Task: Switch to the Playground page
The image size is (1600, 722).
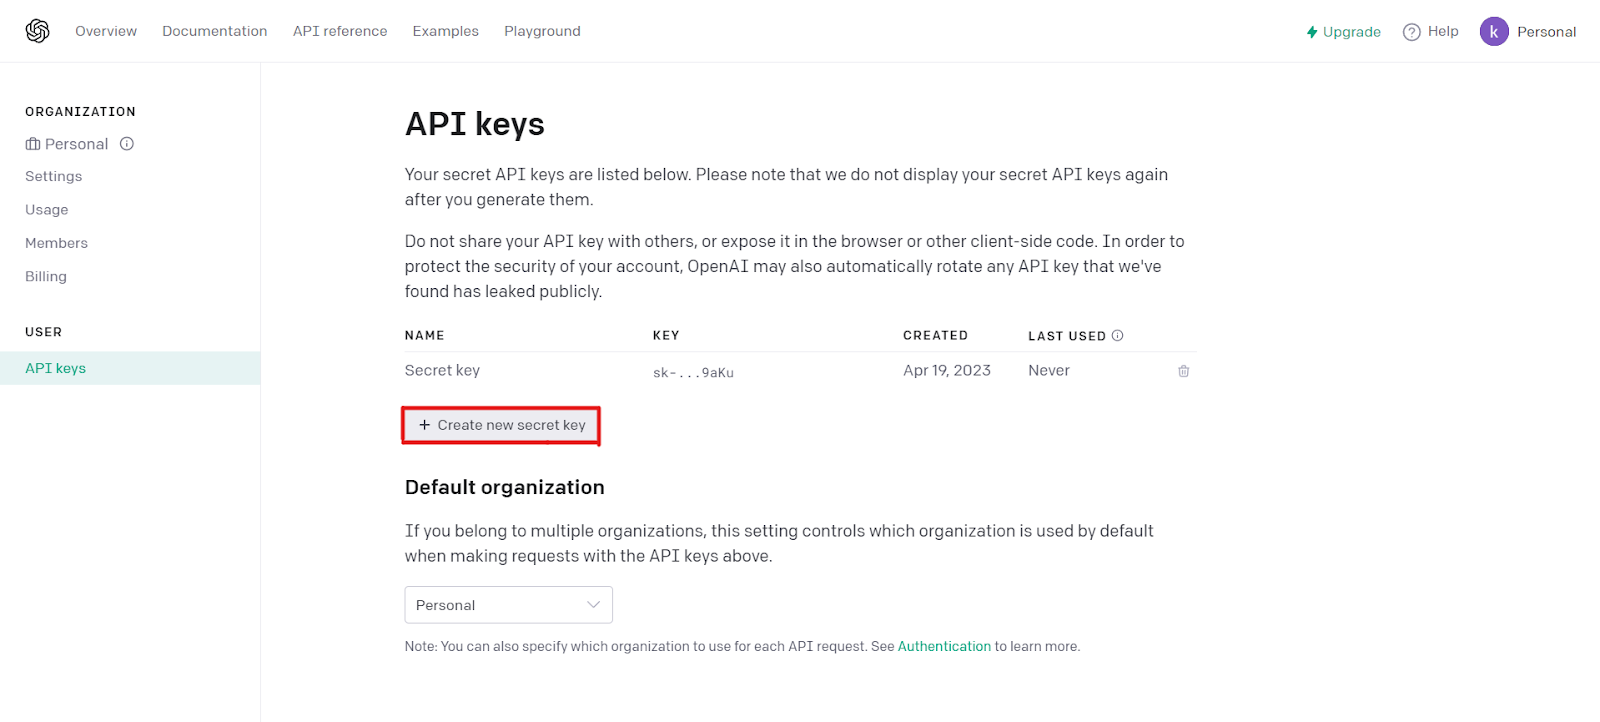Action: tap(542, 31)
